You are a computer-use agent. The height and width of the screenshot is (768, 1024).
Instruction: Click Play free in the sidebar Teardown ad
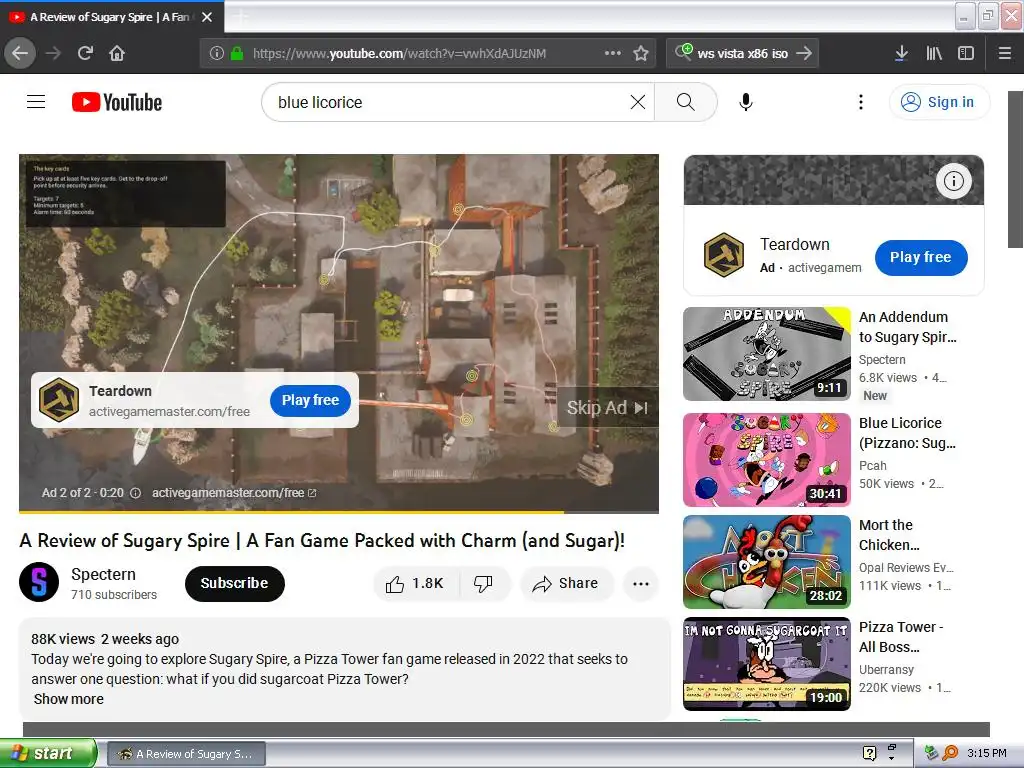click(921, 257)
